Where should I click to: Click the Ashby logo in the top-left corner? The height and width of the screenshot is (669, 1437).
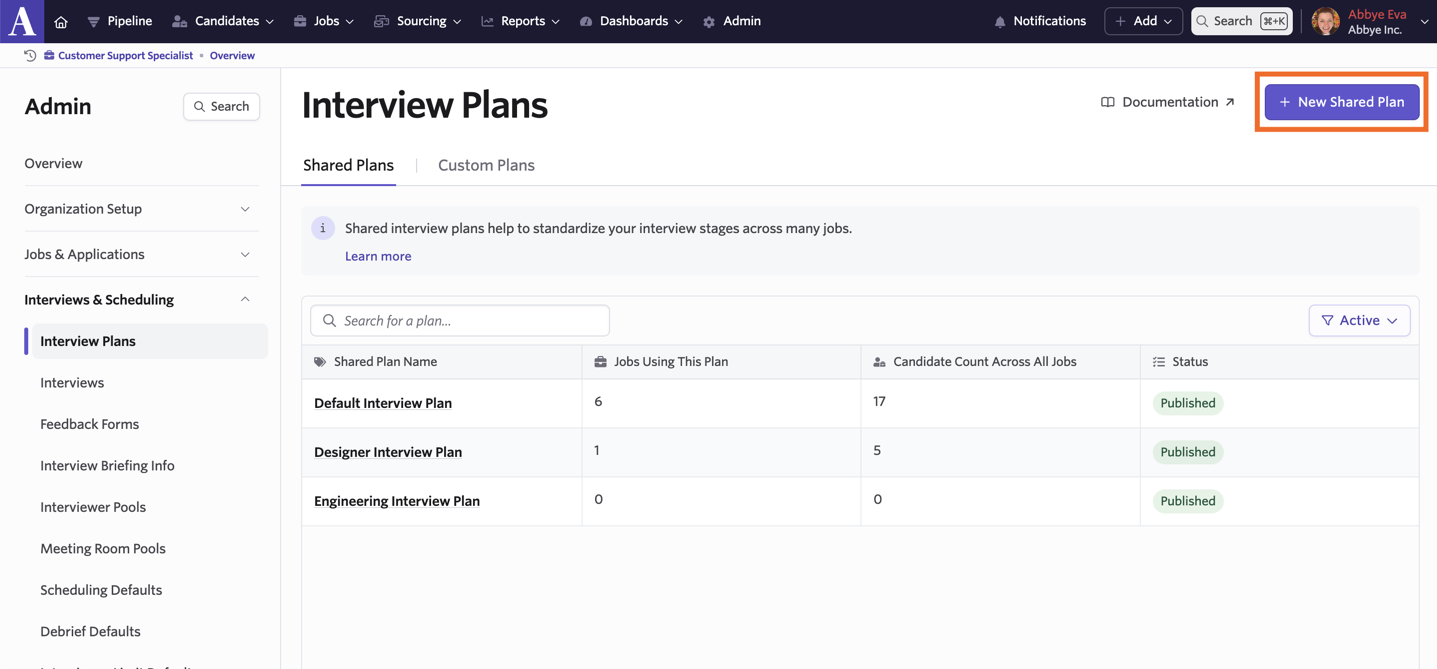coord(22,21)
